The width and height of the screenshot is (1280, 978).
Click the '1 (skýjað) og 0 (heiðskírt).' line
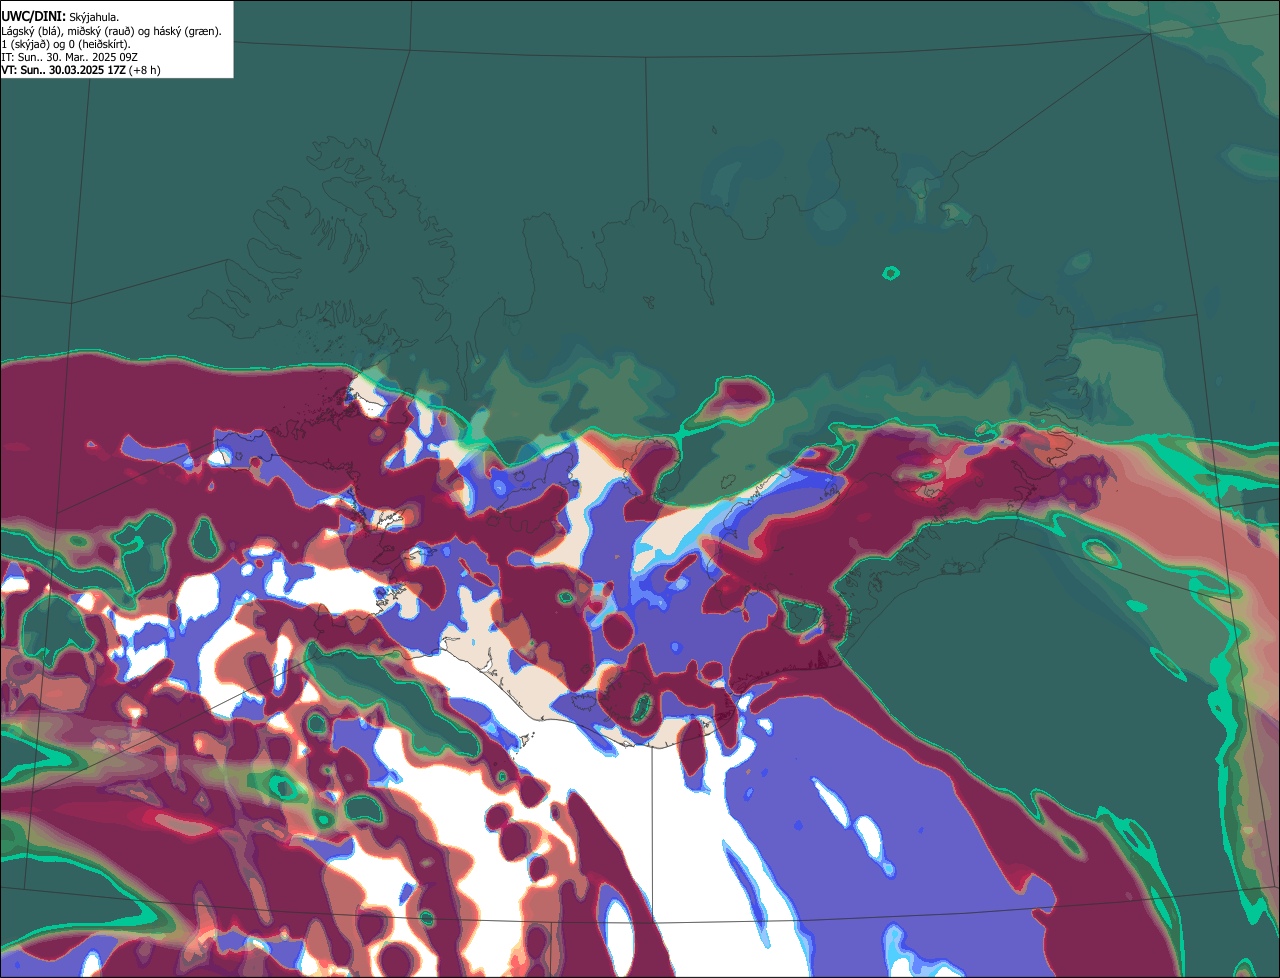66,44
